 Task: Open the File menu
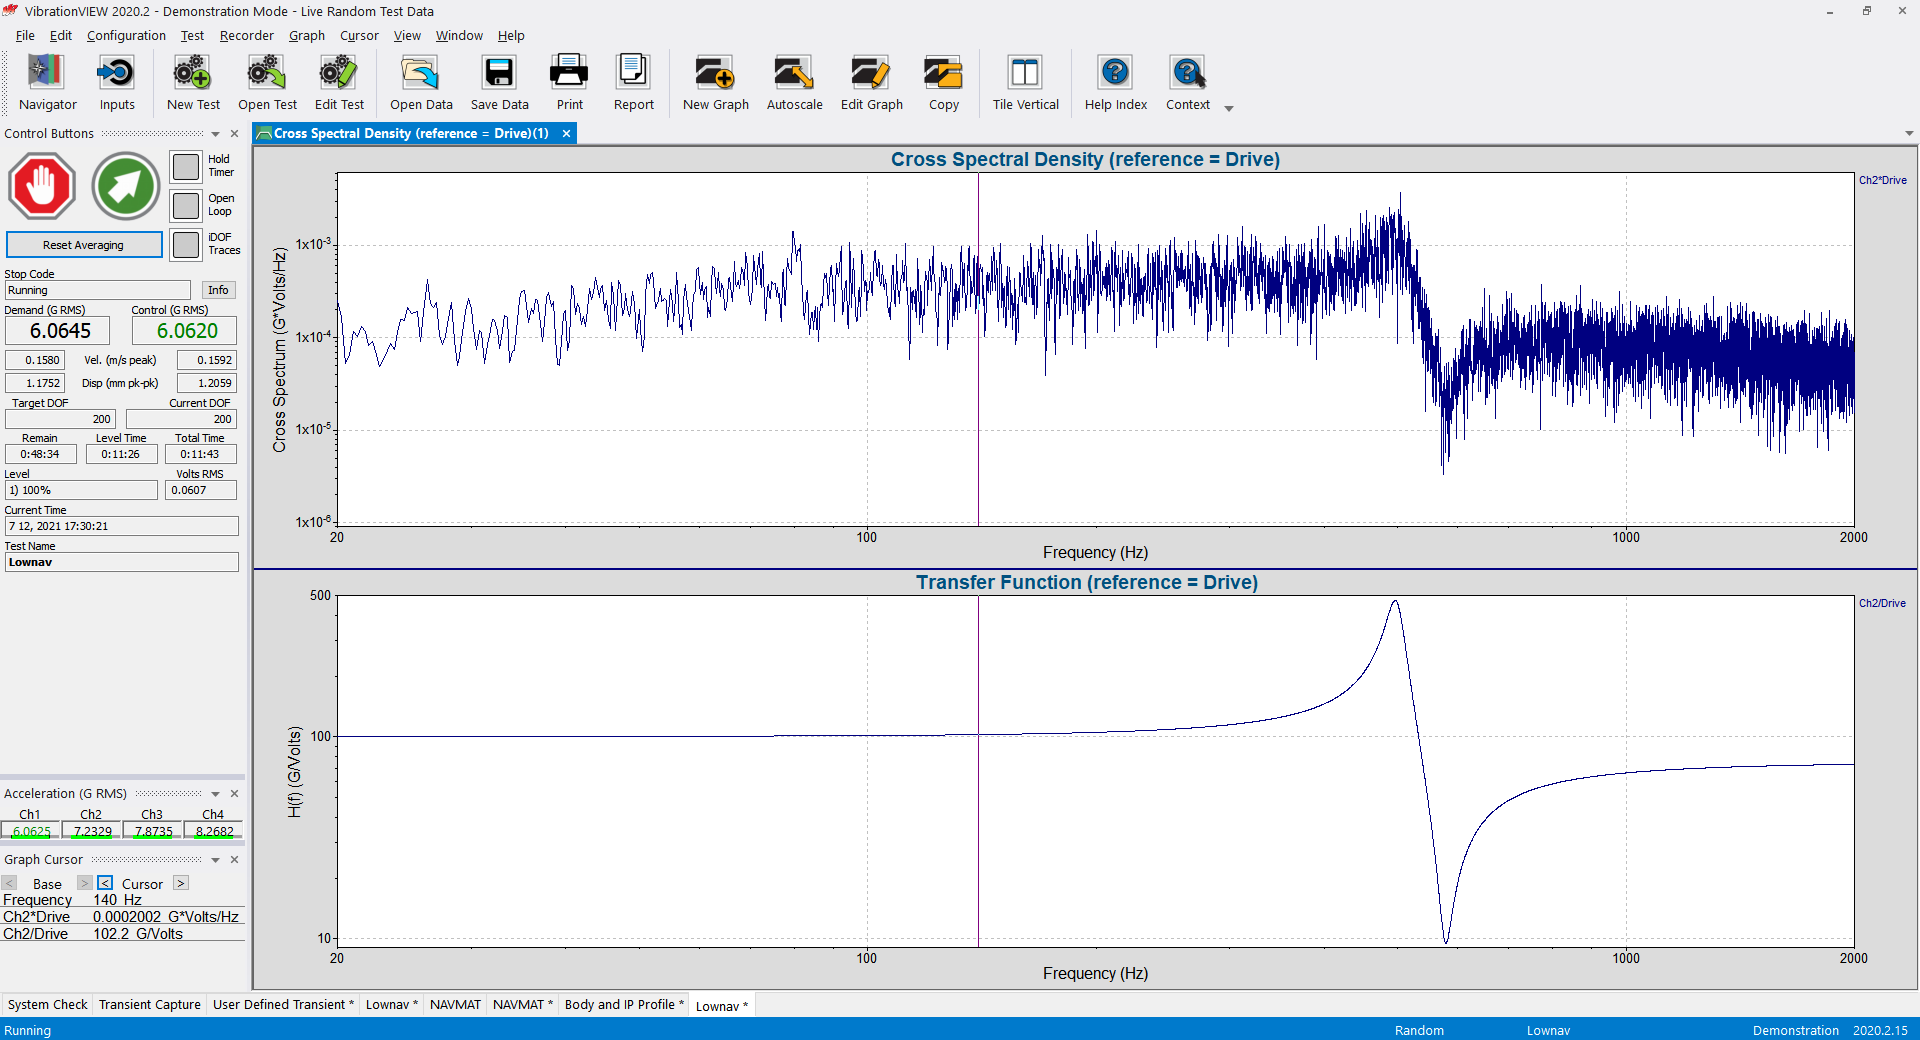pyautogui.click(x=25, y=35)
